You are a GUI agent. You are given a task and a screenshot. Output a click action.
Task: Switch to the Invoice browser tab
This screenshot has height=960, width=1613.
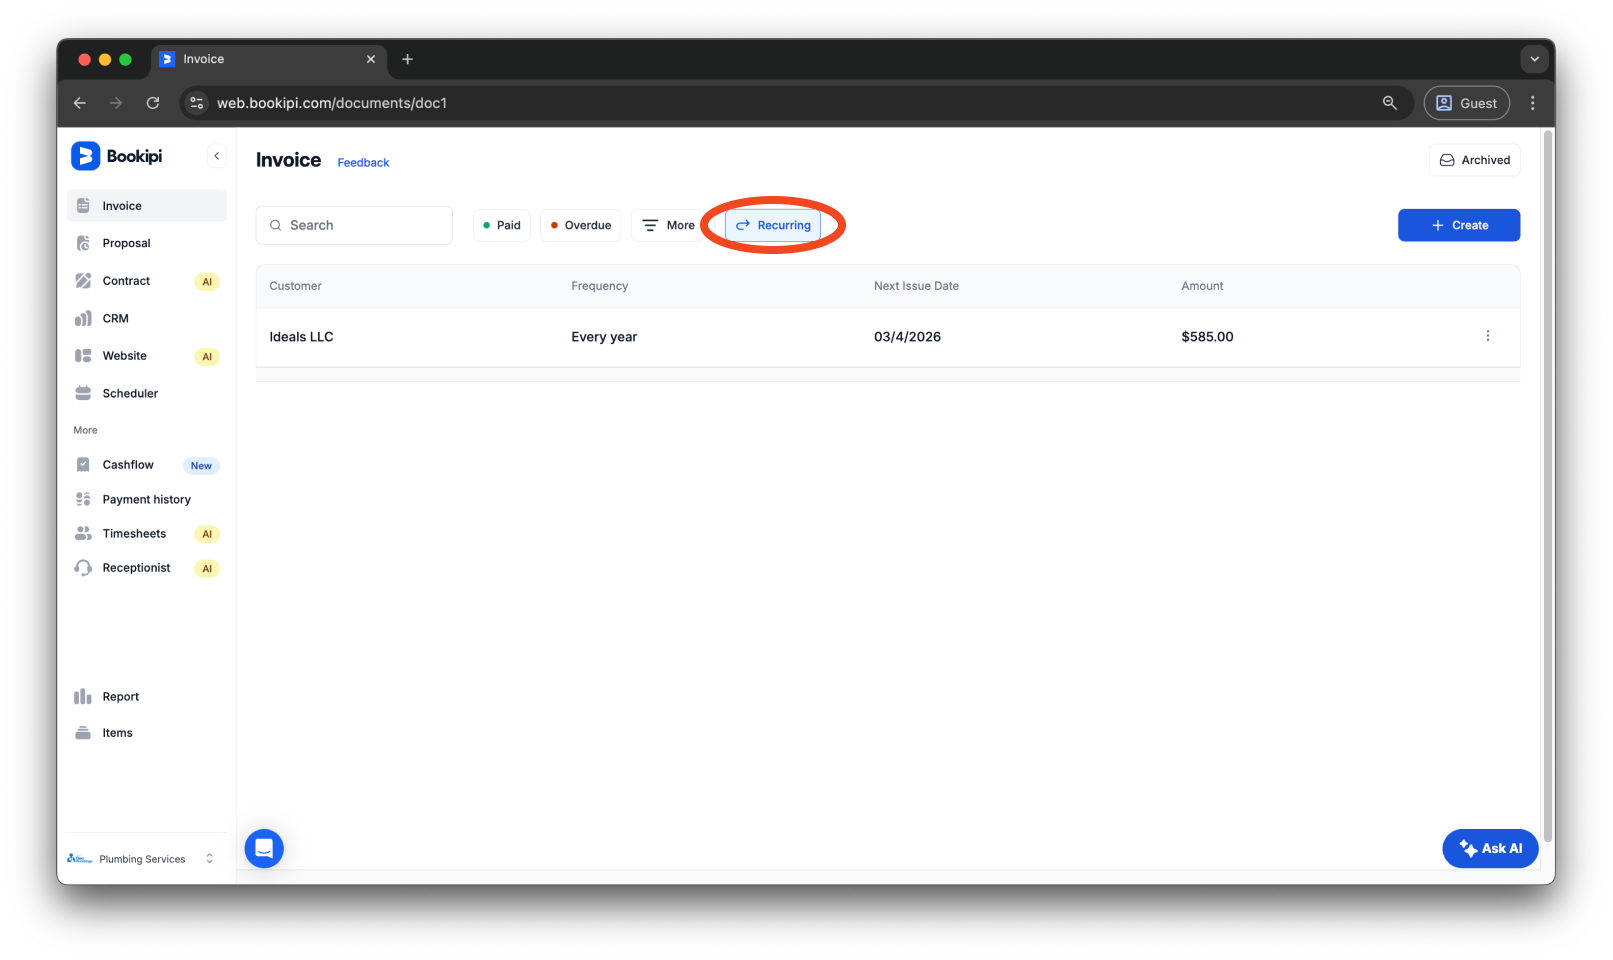pos(204,59)
